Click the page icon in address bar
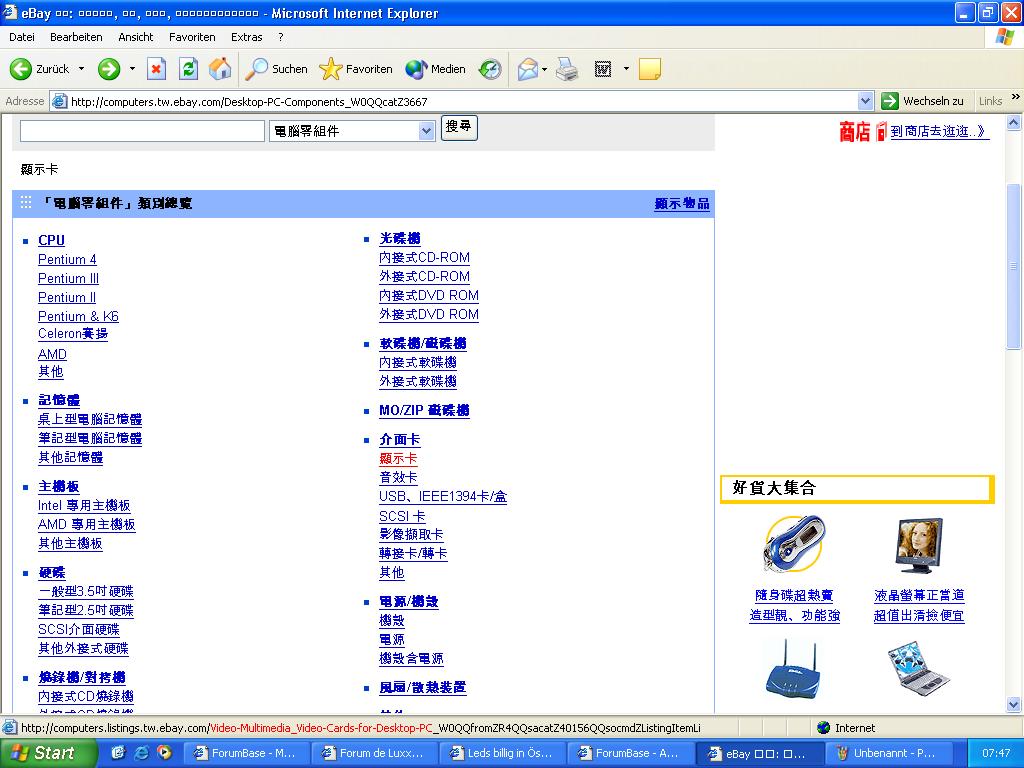The height and width of the screenshot is (768, 1024). tap(59, 101)
